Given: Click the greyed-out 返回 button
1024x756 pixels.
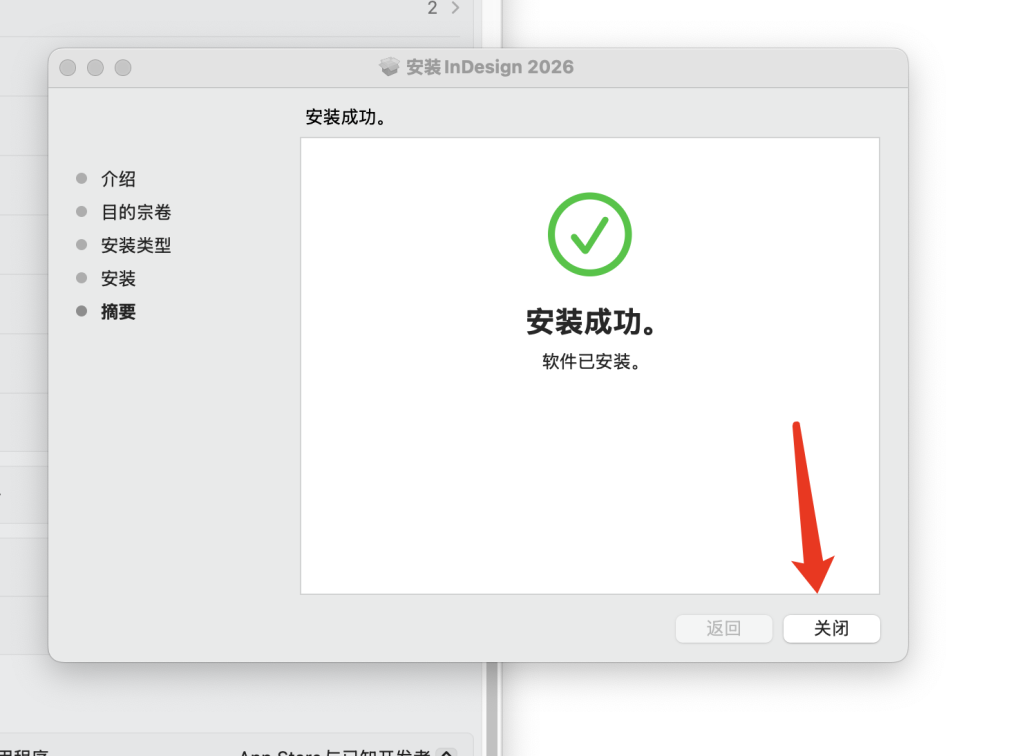Looking at the screenshot, I should coord(724,629).
